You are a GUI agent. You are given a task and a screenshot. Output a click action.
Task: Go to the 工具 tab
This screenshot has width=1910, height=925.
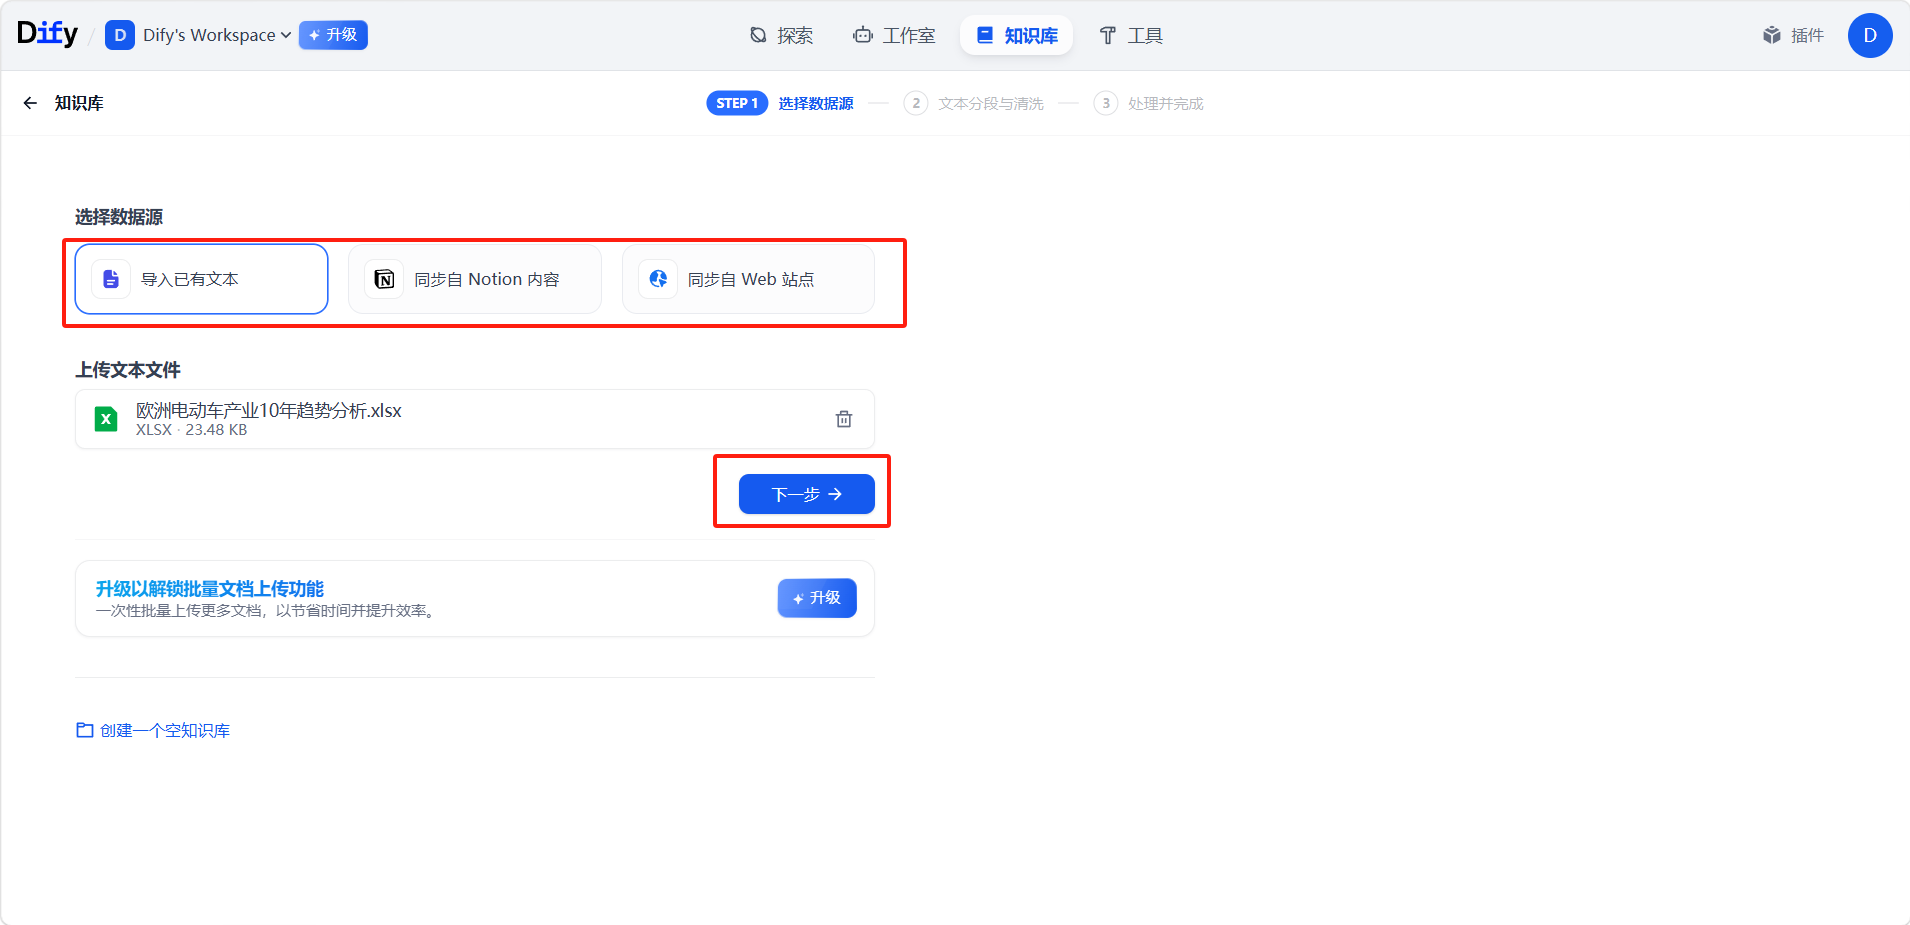(x=1131, y=35)
